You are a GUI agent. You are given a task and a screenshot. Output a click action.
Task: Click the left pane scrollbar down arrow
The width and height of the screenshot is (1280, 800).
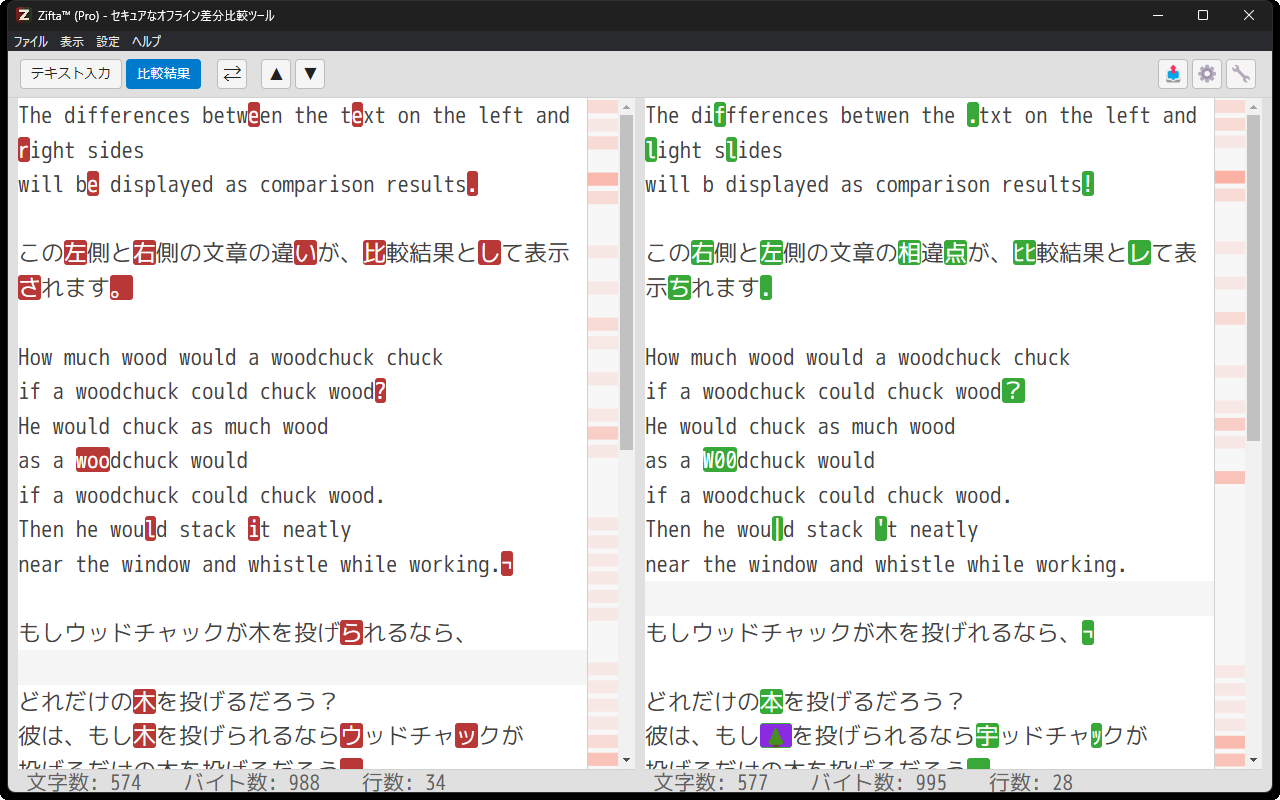coord(627,760)
